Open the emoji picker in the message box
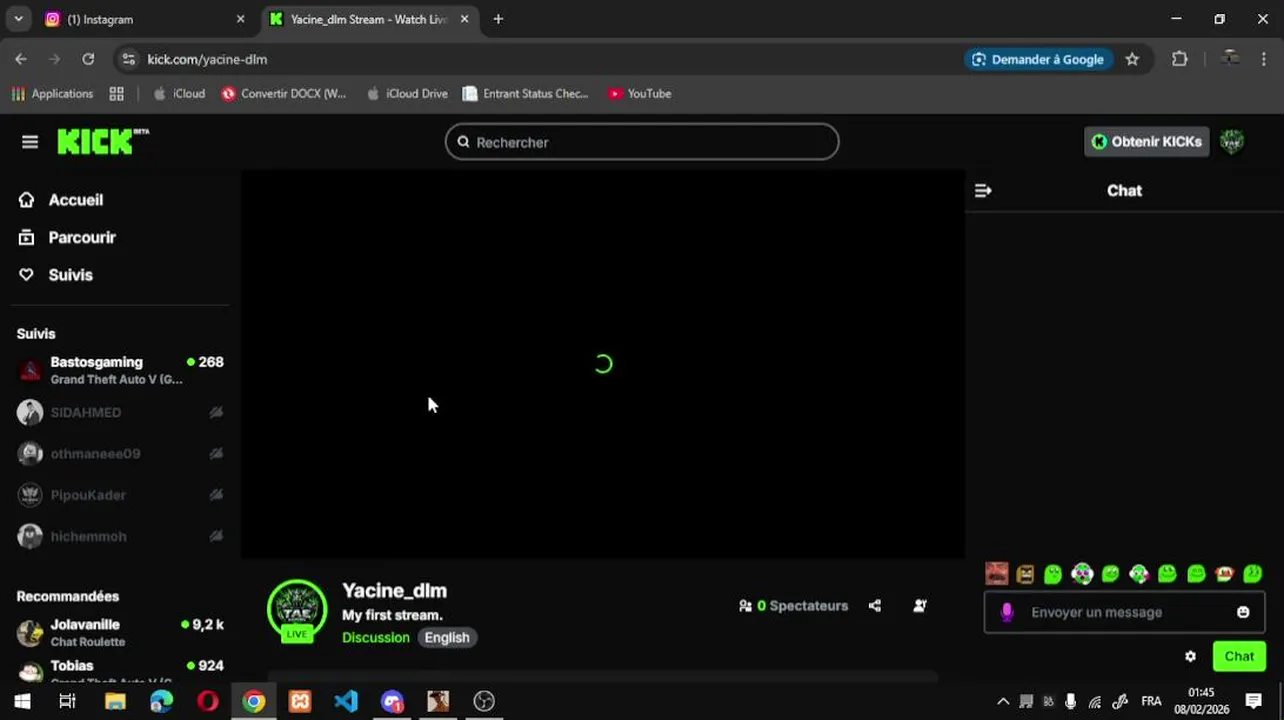 (1243, 612)
